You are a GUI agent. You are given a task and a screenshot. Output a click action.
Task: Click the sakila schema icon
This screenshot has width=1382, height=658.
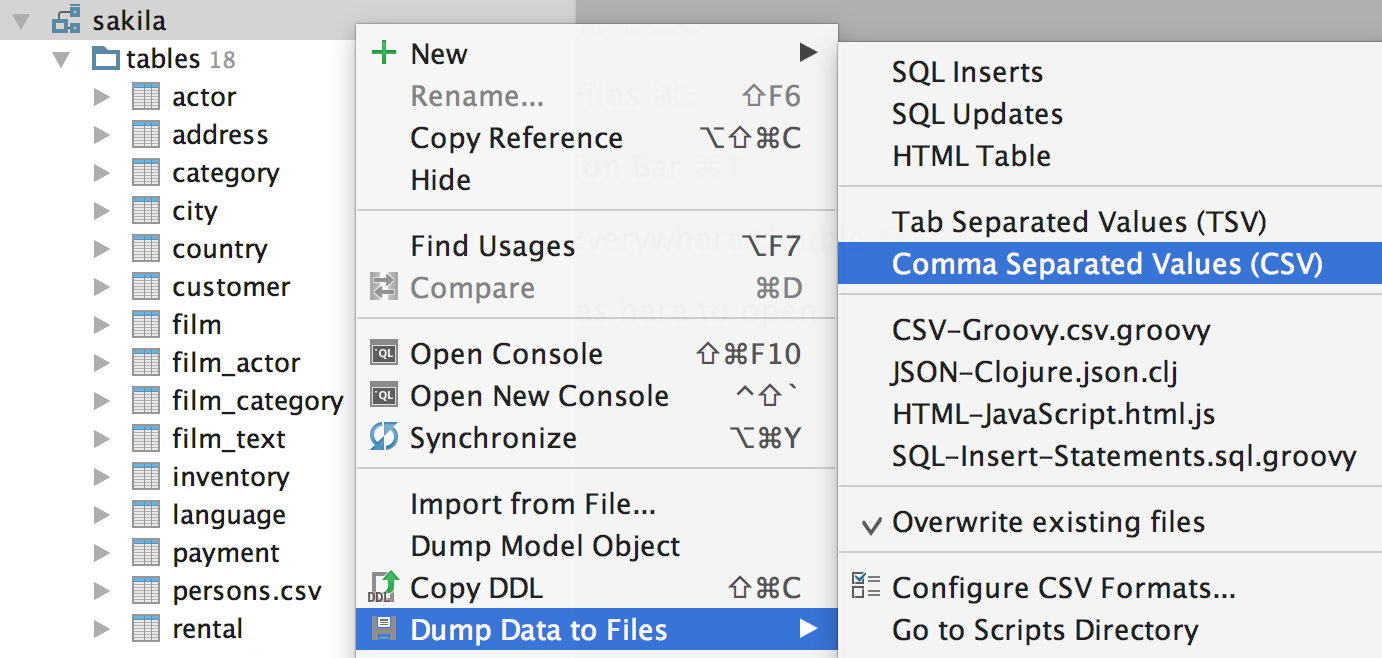pos(66,20)
